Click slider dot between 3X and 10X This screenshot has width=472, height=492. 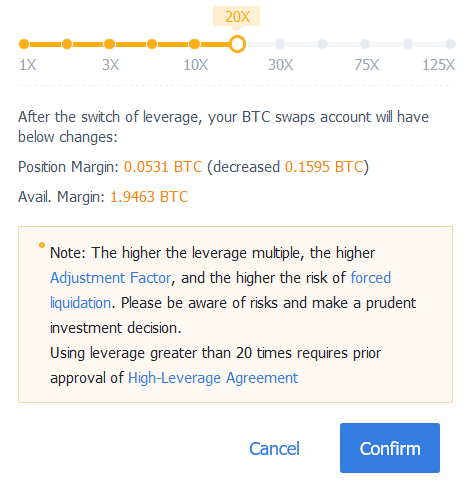pos(152,44)
